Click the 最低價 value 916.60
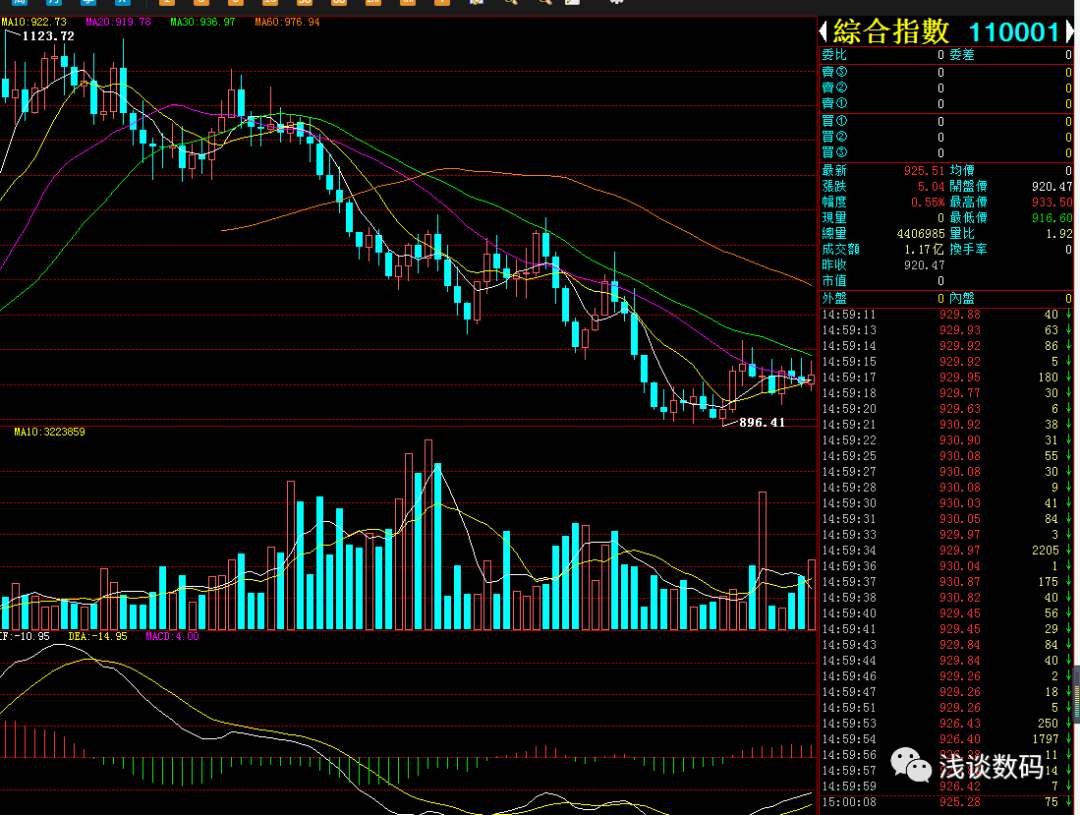 (x=1052, y=218)
